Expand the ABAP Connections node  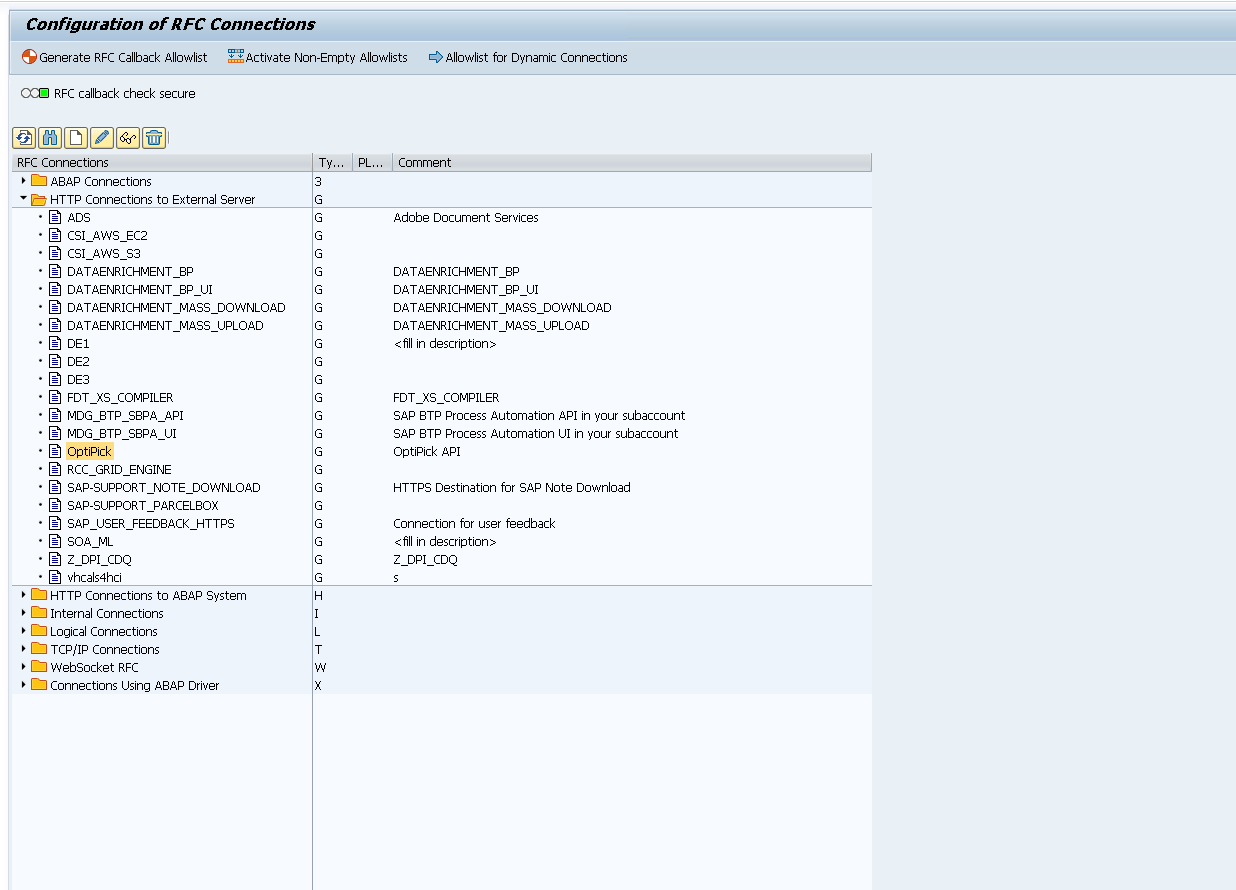pyautogui.click(x=23, y=181)
